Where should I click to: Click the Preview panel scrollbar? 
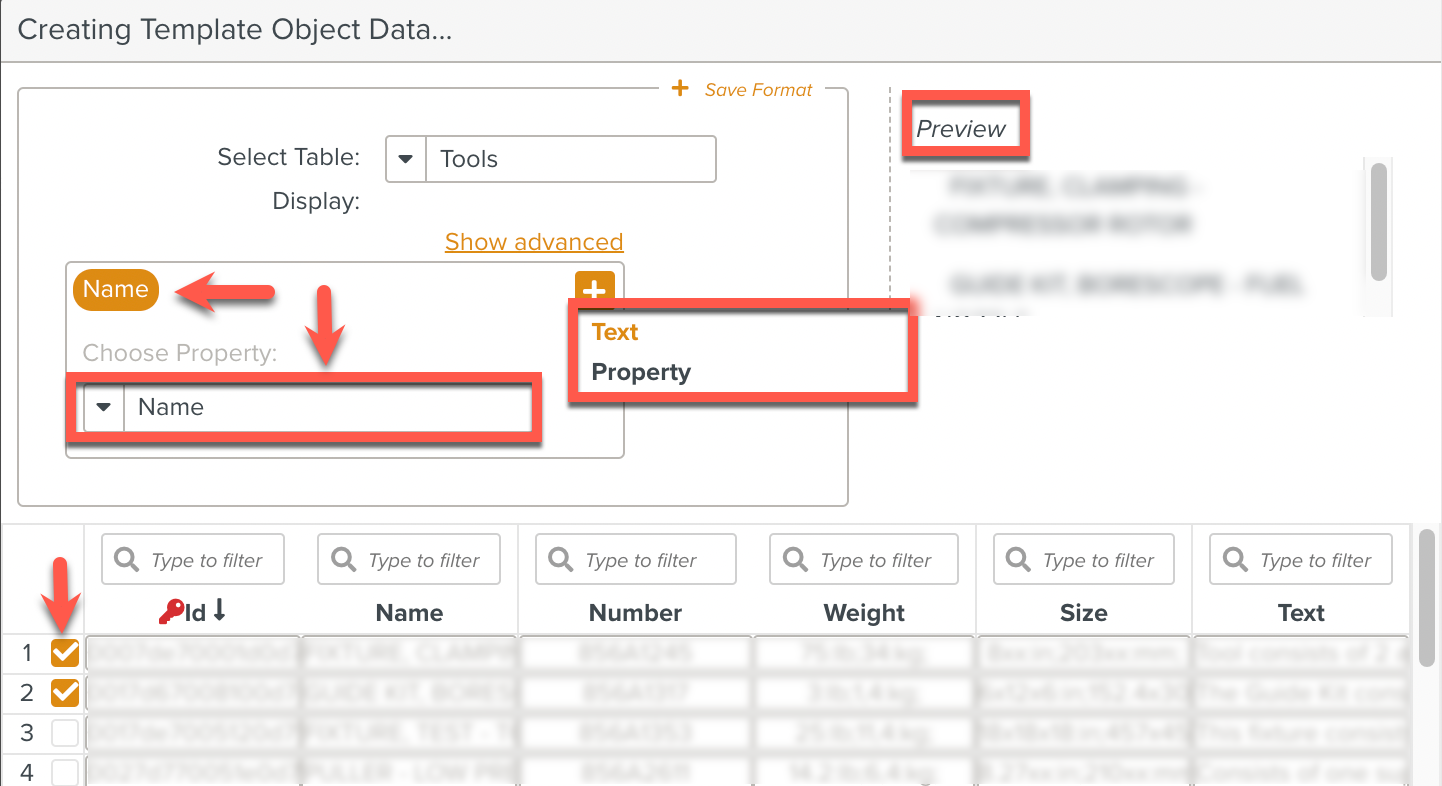[1378, 222]
